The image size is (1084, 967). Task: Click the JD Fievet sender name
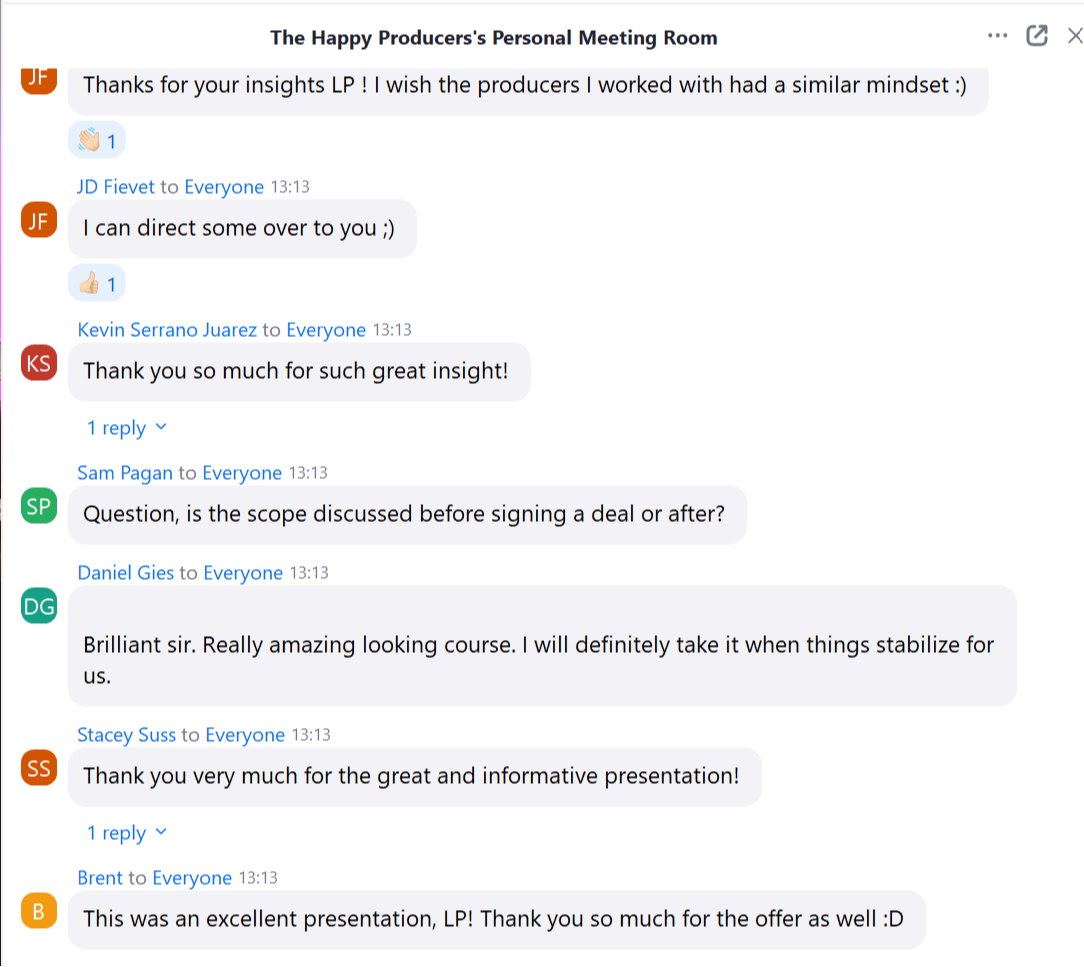(x=116, y=187)
